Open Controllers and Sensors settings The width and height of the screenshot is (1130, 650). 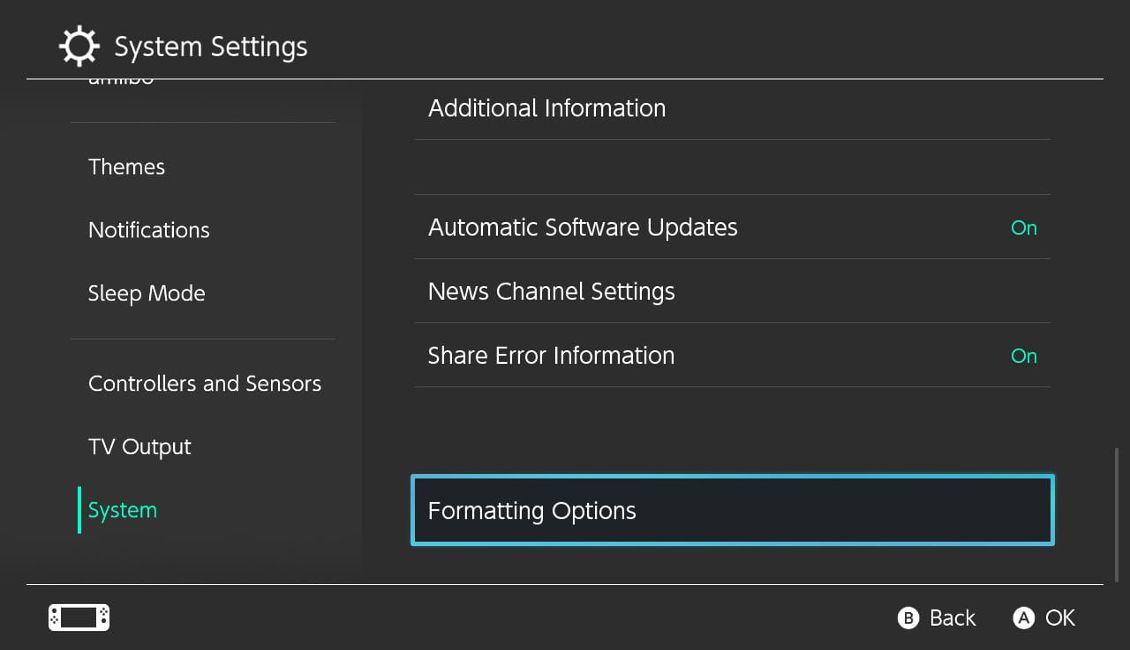pos(204,383)
